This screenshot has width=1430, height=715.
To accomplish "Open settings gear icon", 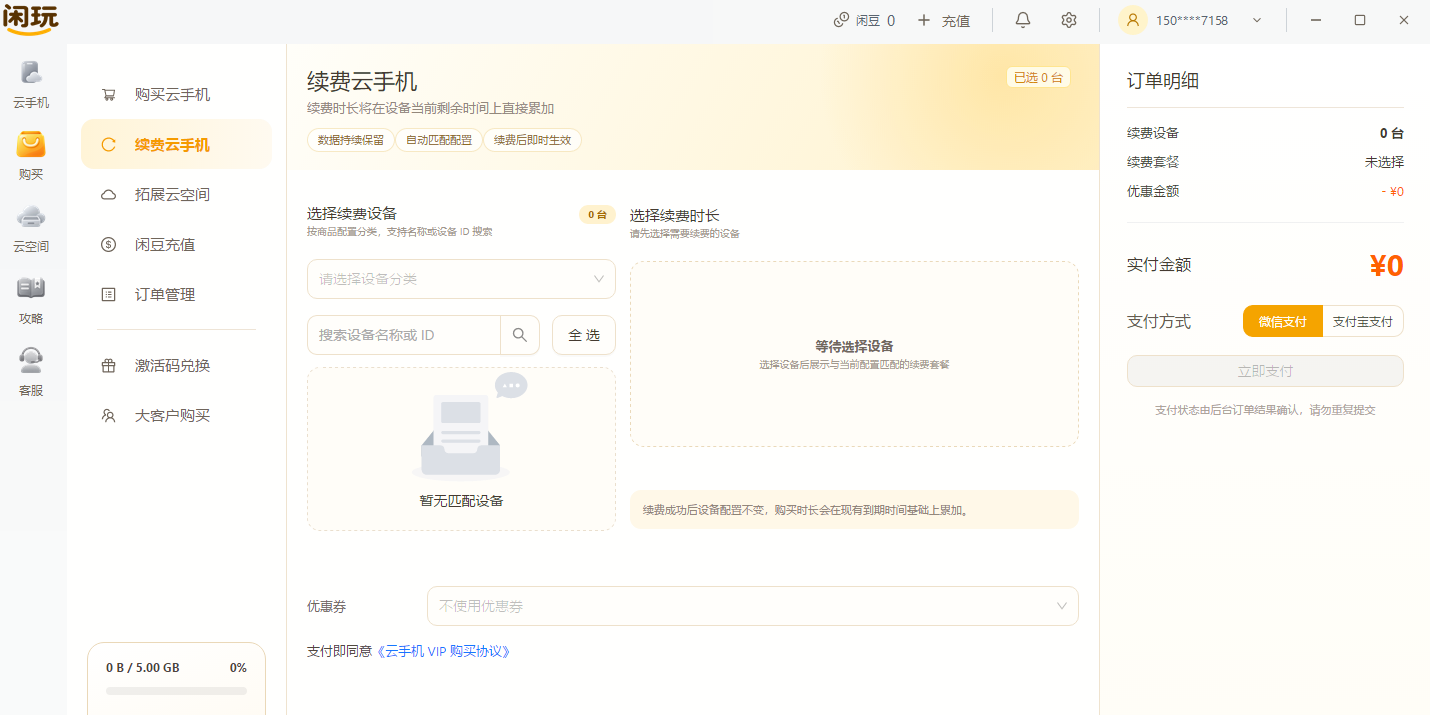I will [1069, 20].
